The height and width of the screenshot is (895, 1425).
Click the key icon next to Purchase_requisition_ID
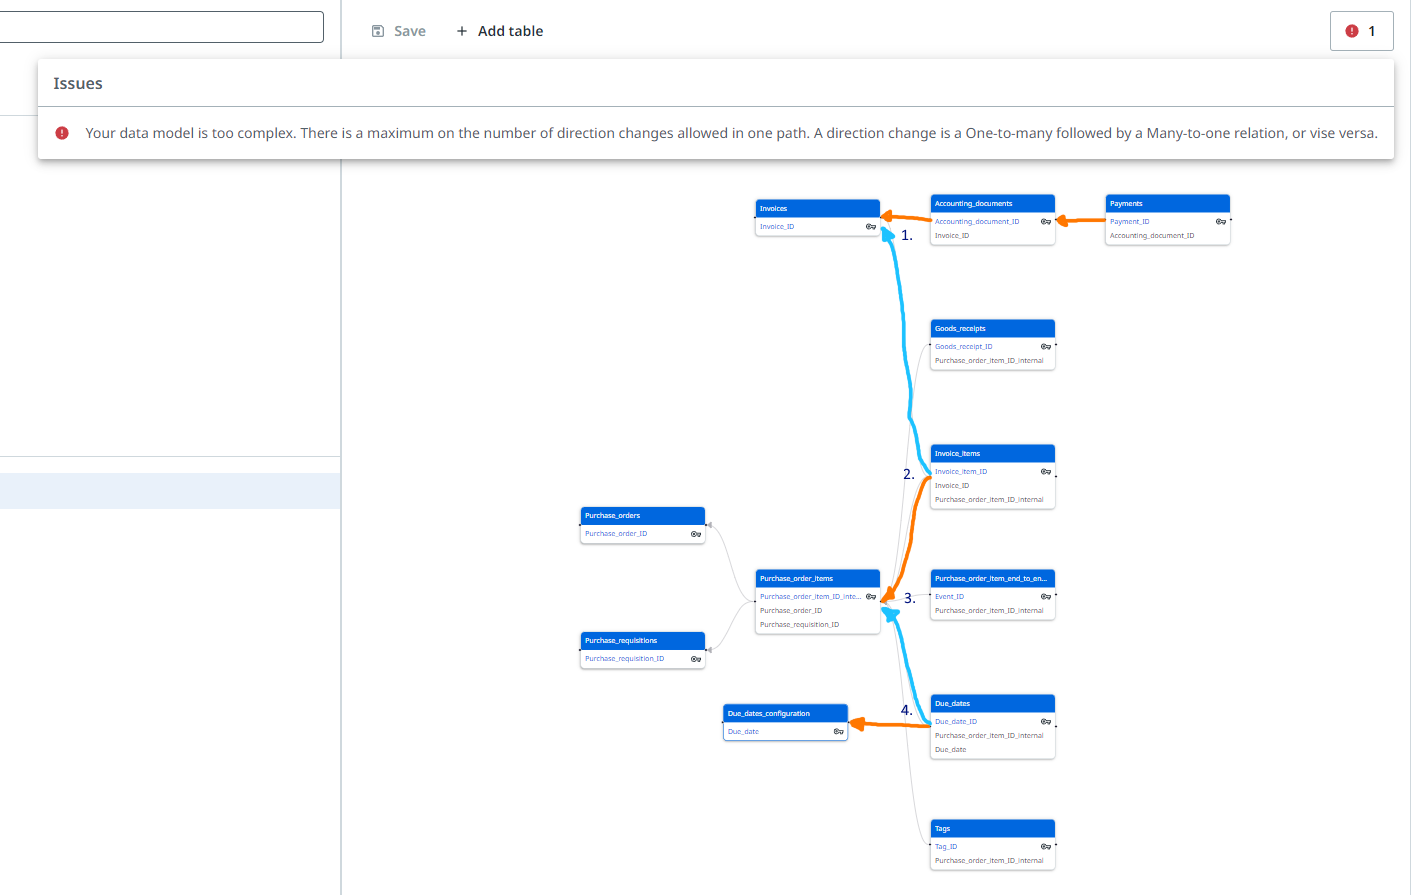(x=695, y=659)
